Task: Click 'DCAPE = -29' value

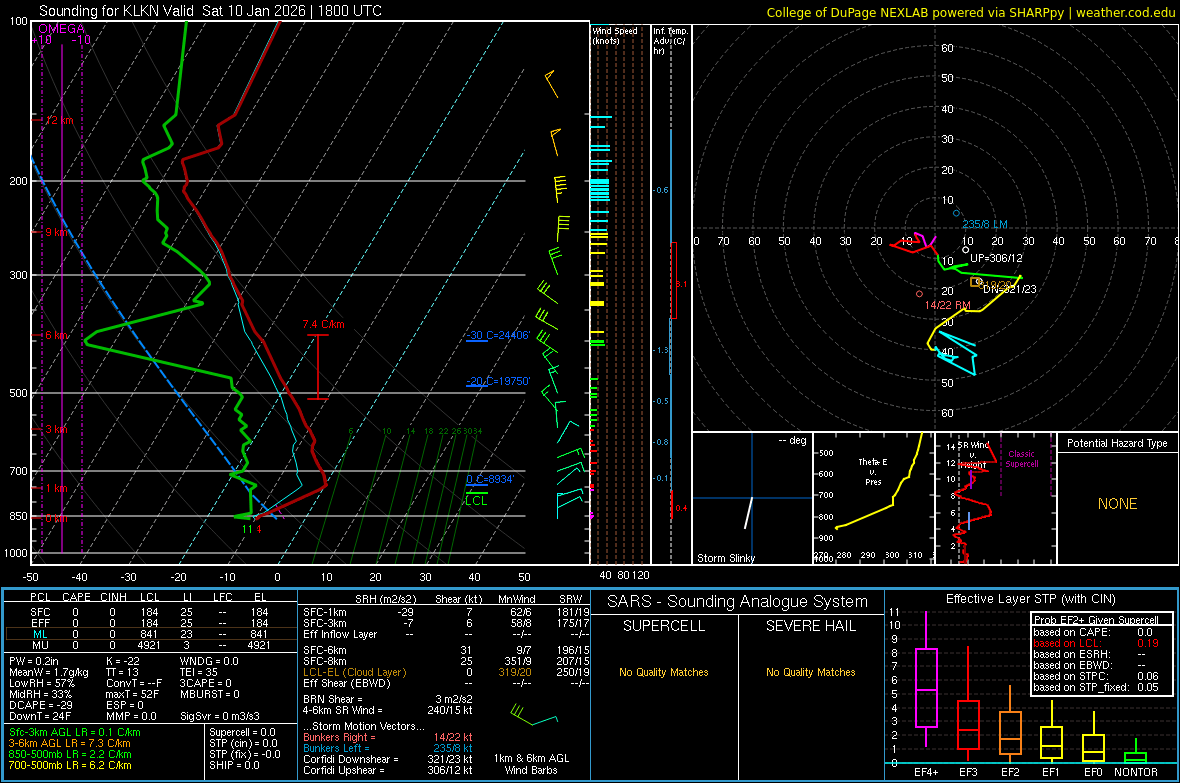Action: [41, 705]
